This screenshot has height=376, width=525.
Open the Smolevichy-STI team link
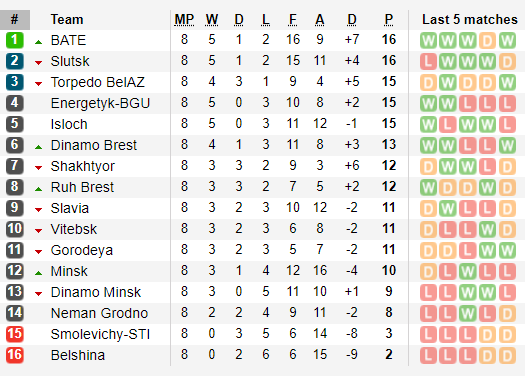100,334
